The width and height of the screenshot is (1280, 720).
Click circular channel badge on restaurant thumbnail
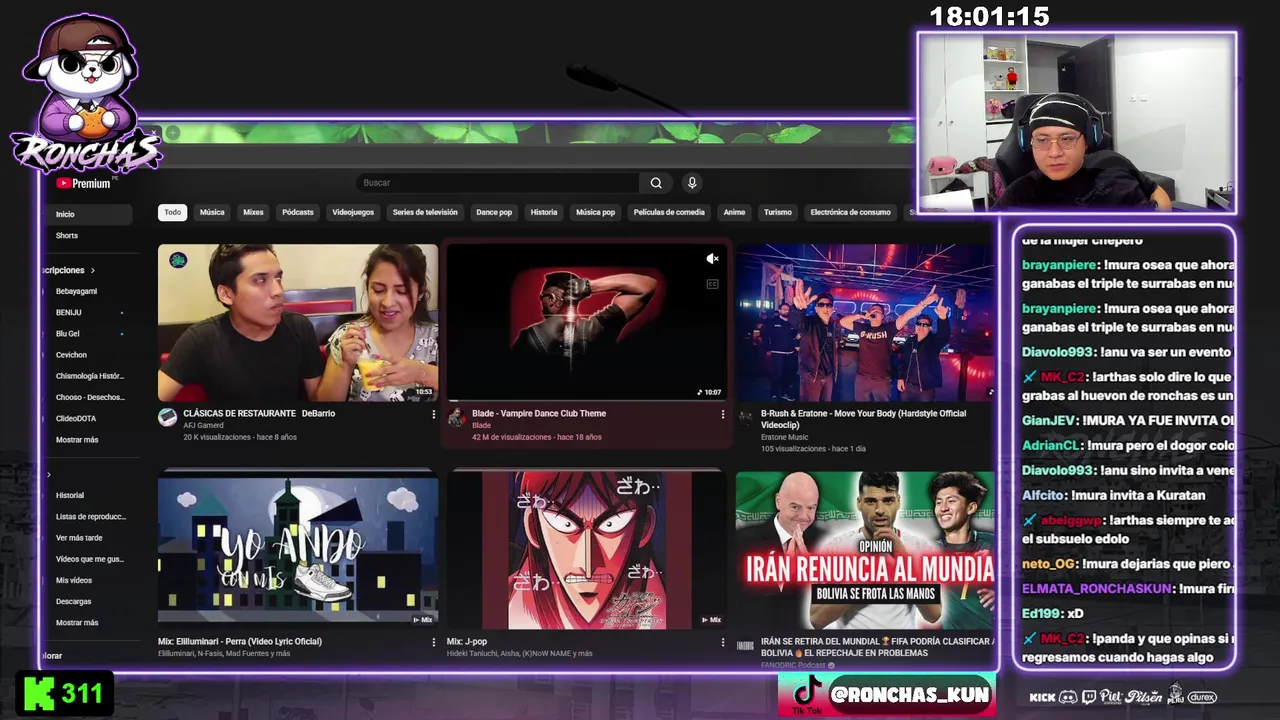pos(178,260)
